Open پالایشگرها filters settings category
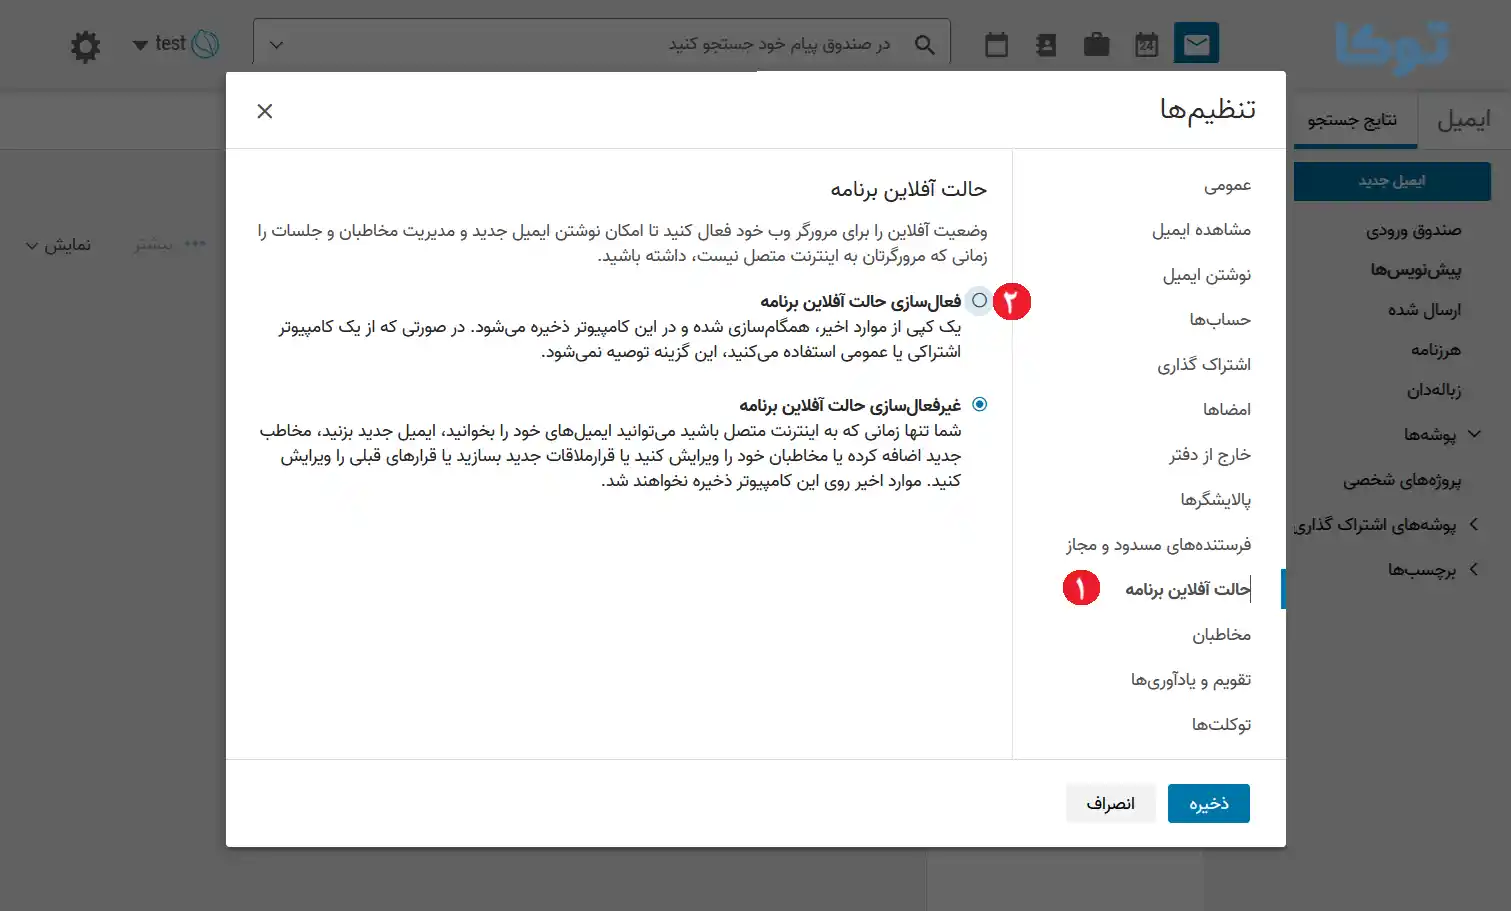 (x=1215, y=500)
